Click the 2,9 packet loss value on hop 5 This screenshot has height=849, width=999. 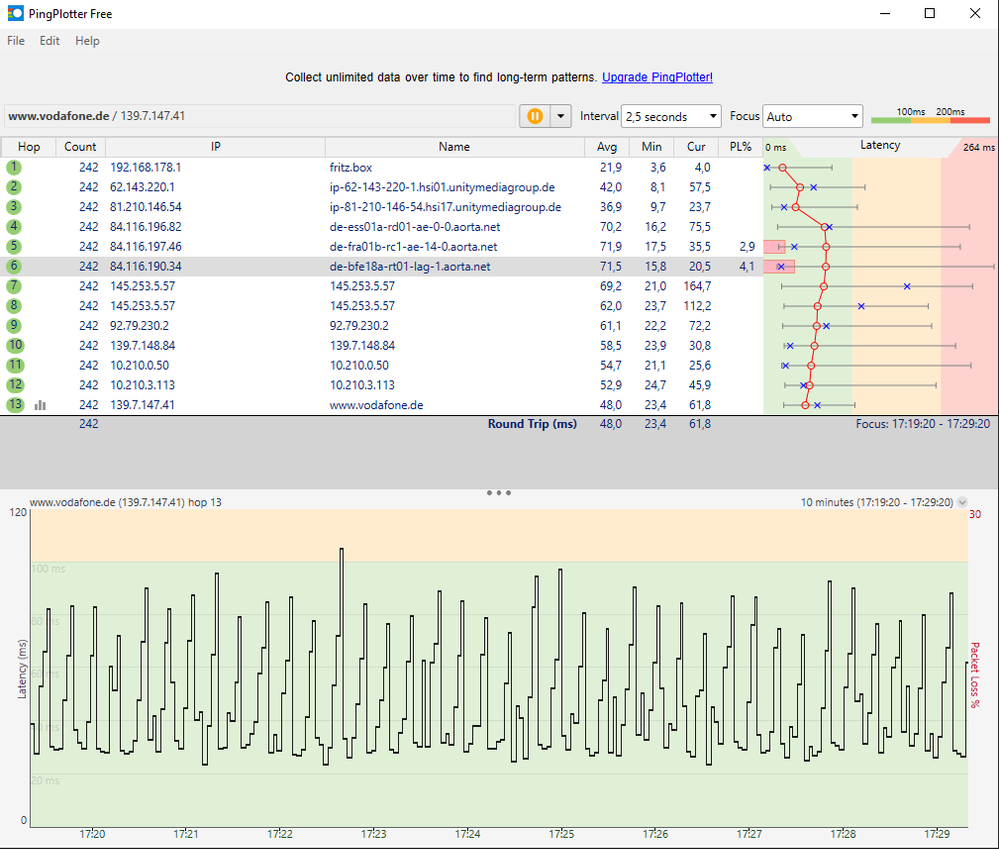coord(747,246)
